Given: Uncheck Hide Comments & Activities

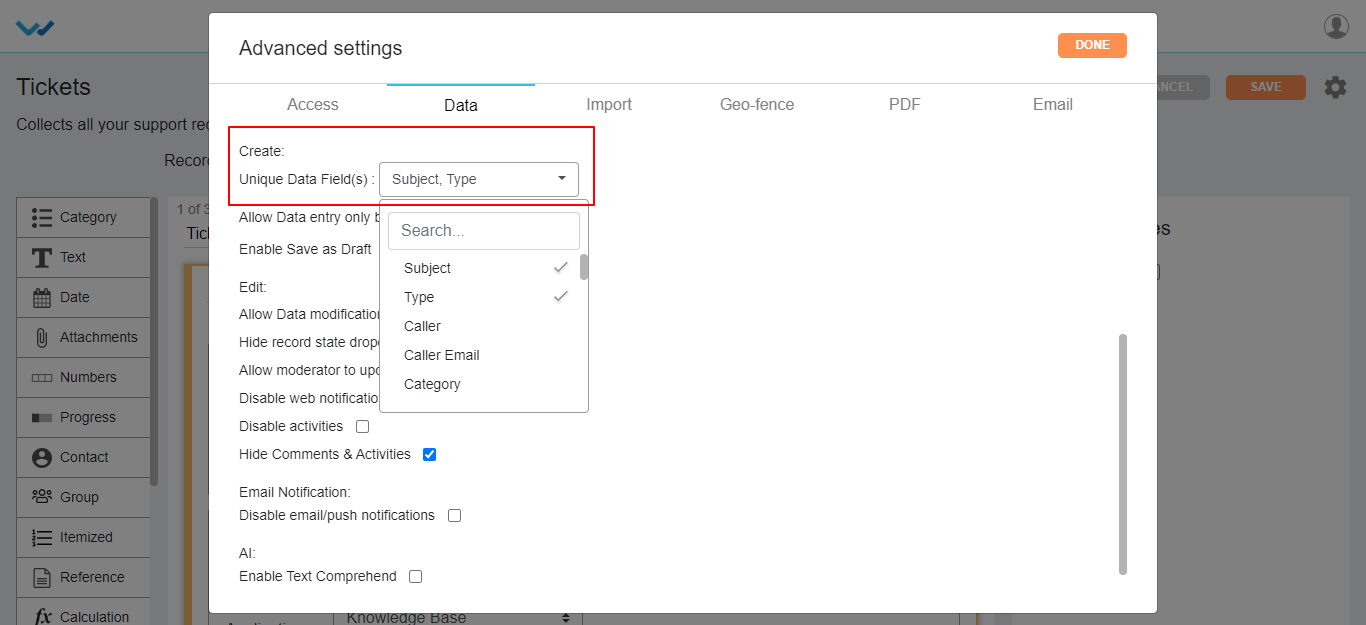Looking at the screenshot, I should point(429,454).
